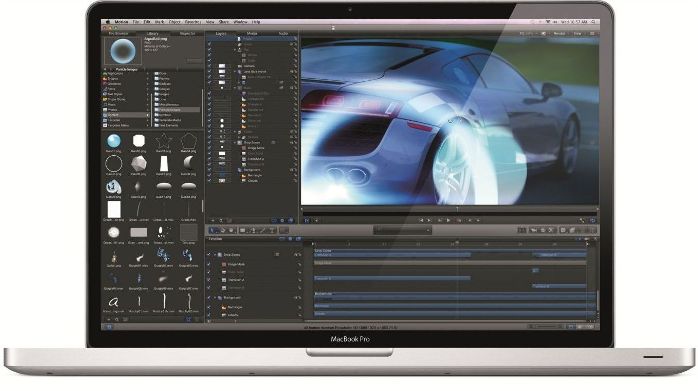
Task: Pick the Rectangle shape tool in toolbar
Action: (x=243, y=230)
